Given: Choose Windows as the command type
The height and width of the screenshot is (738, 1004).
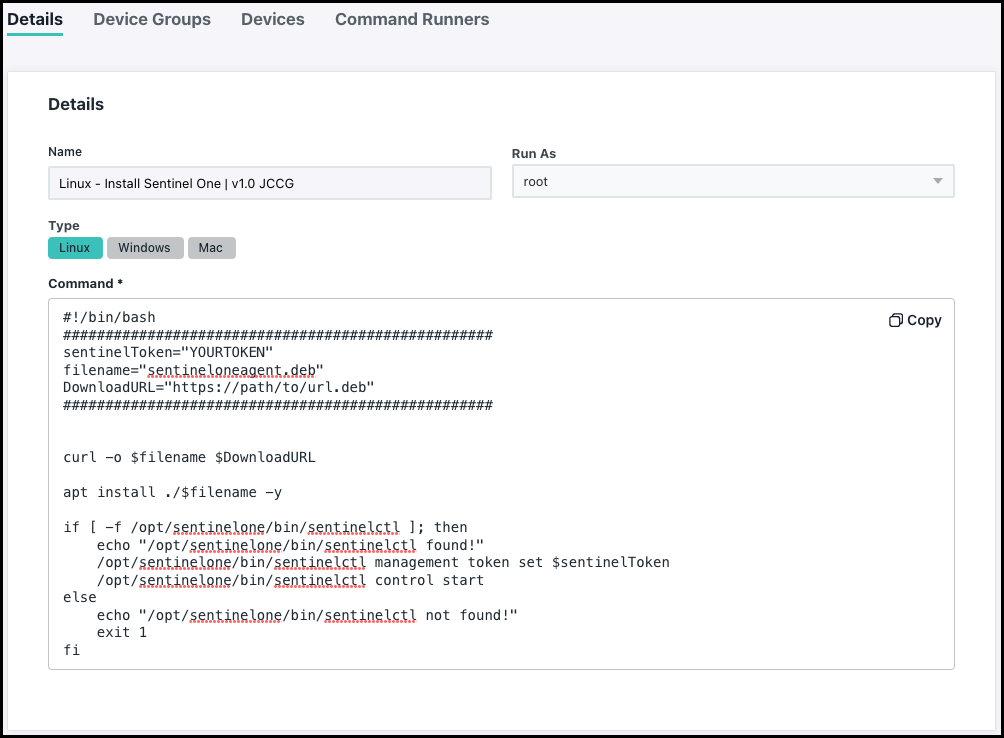Looking at the screenshot, I should coord(145,248).
